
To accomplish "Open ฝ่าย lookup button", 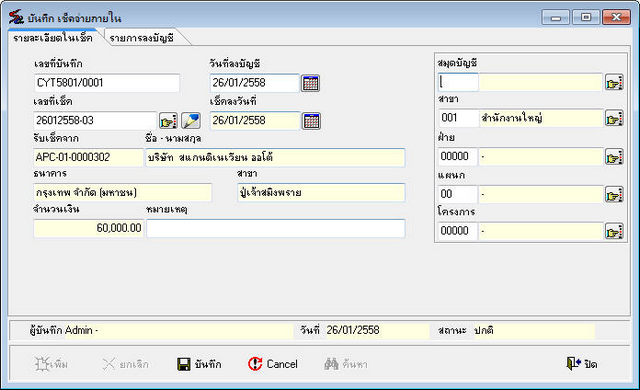I will 614,157.
